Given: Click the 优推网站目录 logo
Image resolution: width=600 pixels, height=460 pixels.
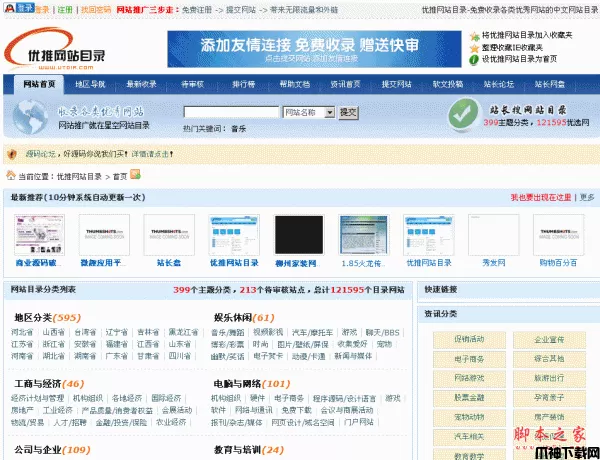Looking at the screenshot, I should (x=55, y=49).
